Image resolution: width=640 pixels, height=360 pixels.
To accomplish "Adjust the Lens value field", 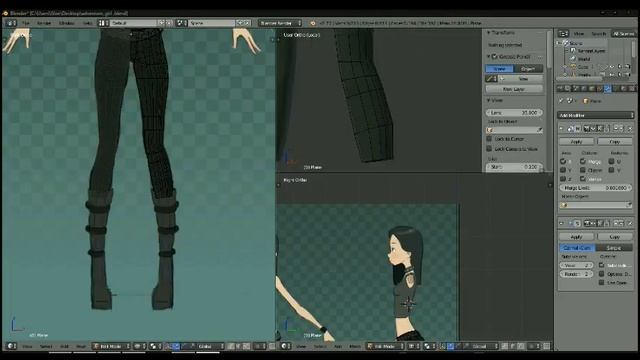I will click(514, 112).
